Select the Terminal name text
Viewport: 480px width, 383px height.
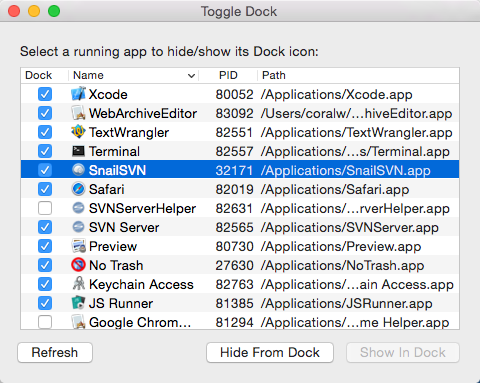click(x=114, y=151)
